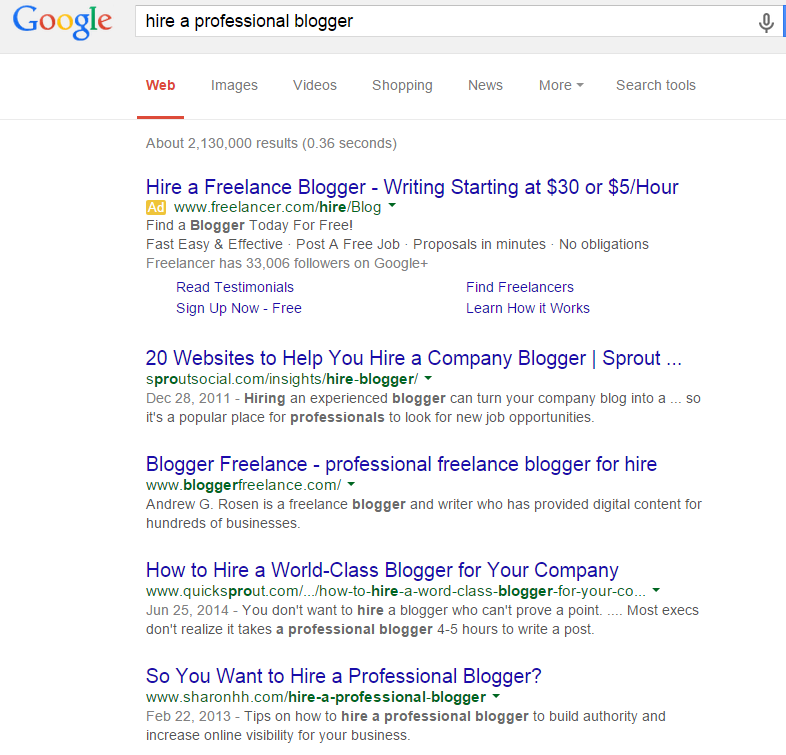786x755 pixels.
Task: Expand arrow next to bloggerfreelance.com URL
Action: click(x=352, y=485)
